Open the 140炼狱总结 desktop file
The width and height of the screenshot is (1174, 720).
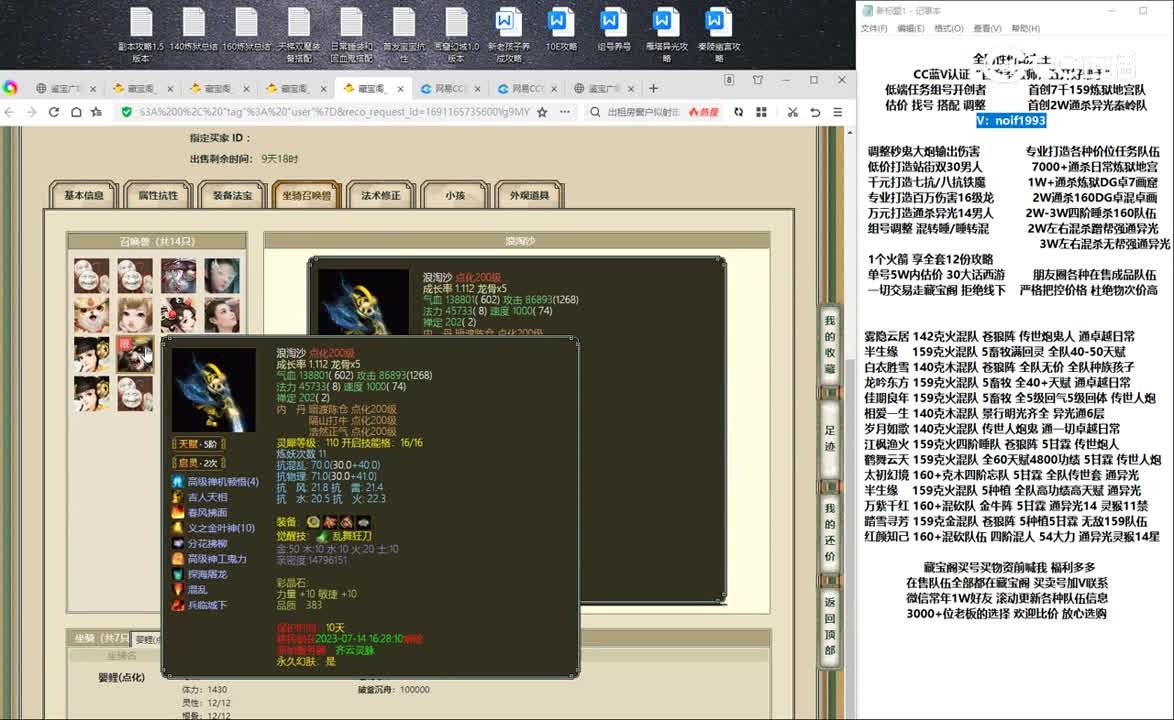coord(193,30)
